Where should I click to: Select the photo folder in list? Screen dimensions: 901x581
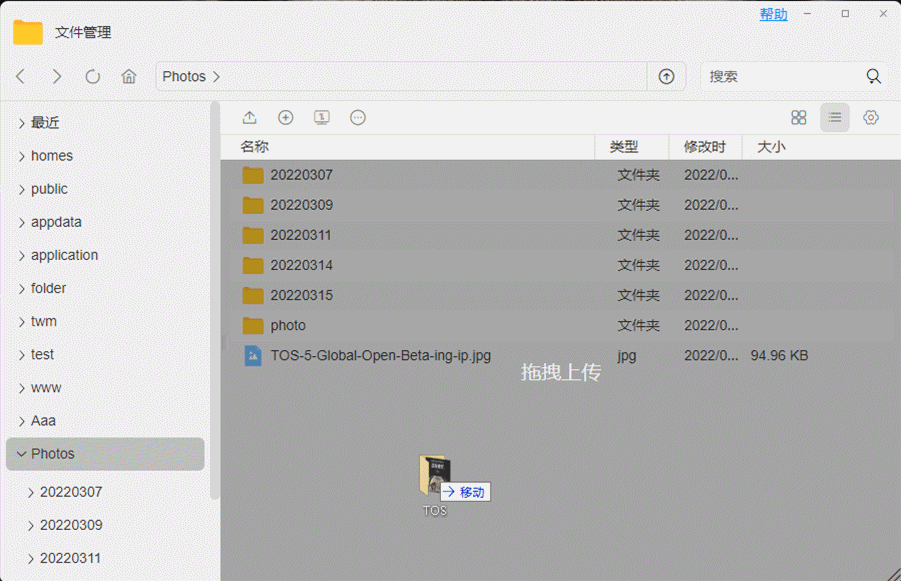[288, 325]
